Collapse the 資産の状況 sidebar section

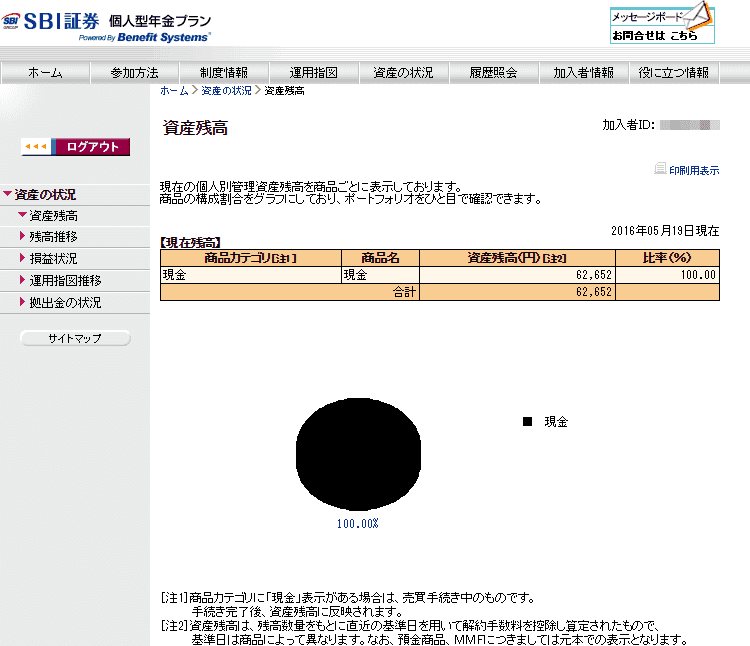pyautogui.click(x=45, y=195)
